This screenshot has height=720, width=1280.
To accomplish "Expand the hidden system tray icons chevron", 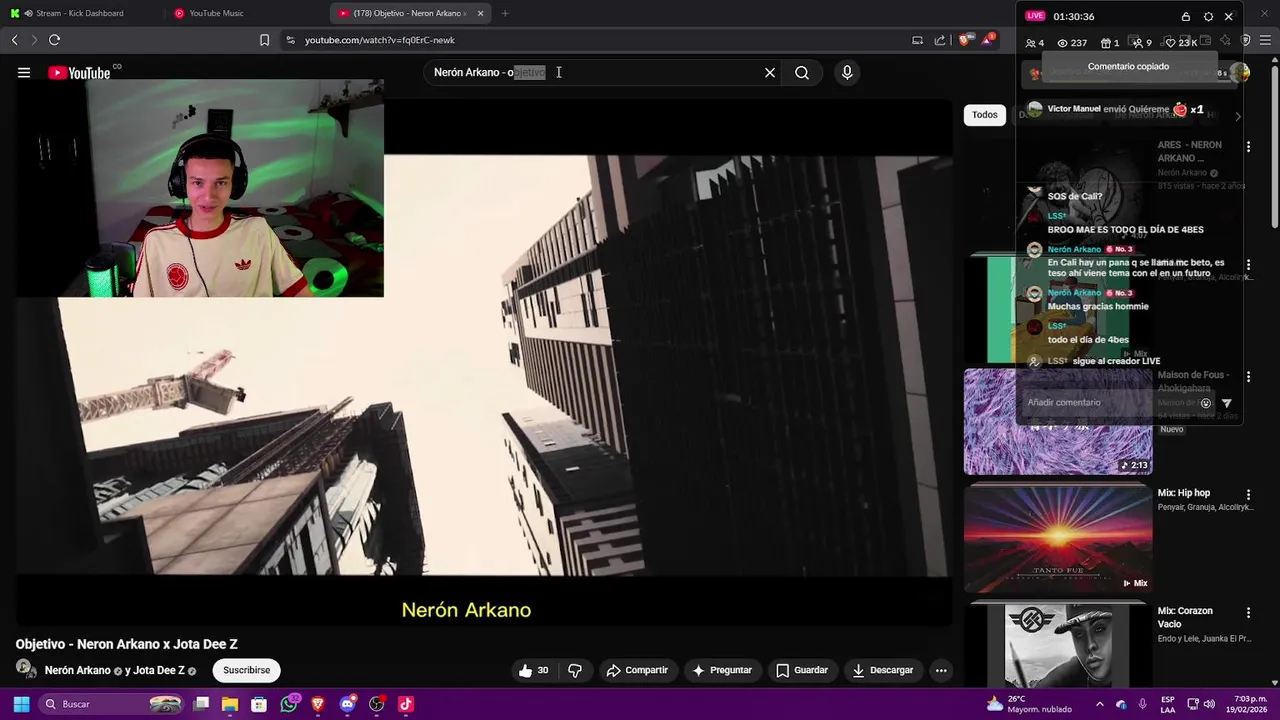I will pyautogui.click(x=1099, y=704).
